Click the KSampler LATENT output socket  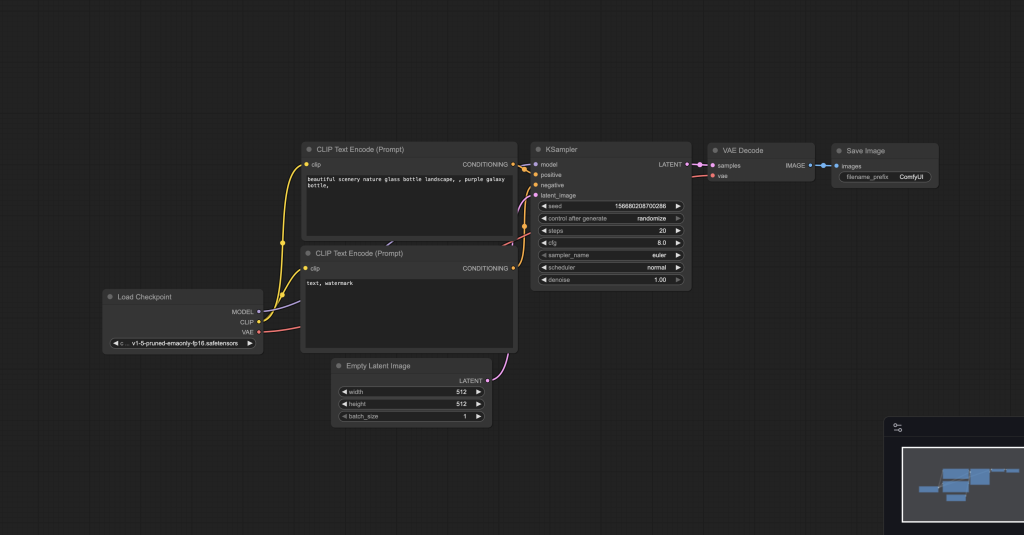[687, 164]
